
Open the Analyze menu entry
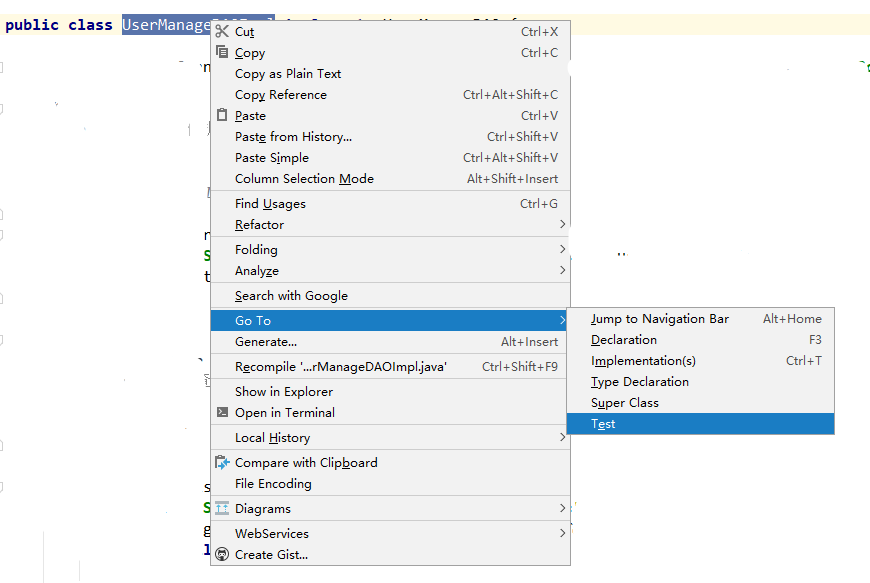coord(390,271)
